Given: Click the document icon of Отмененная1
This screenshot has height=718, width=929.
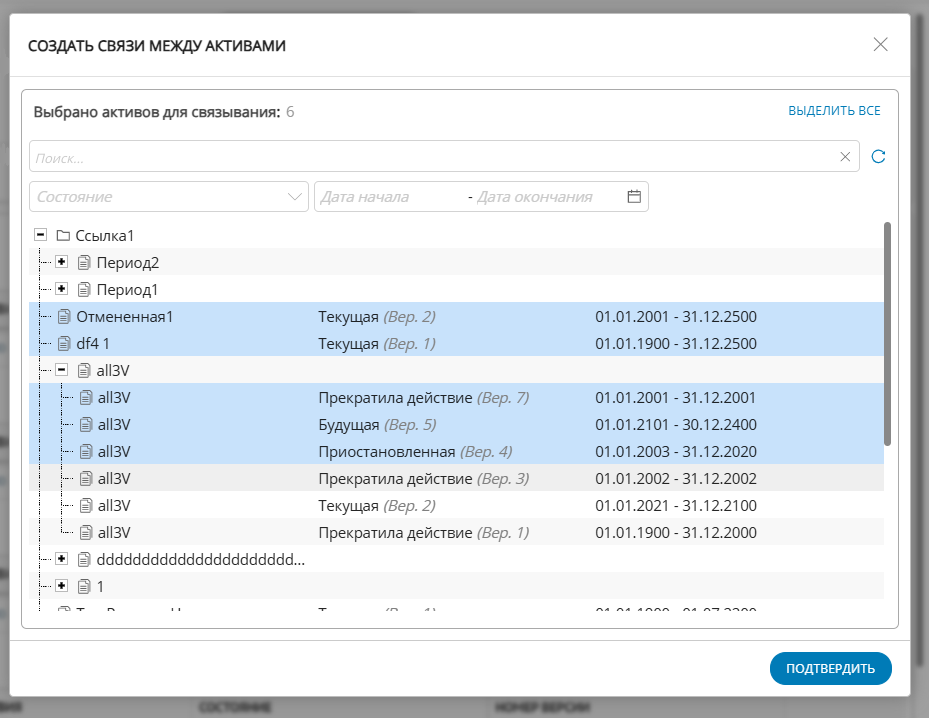Looking at the screenshot, I should click(x=63, y=317).
